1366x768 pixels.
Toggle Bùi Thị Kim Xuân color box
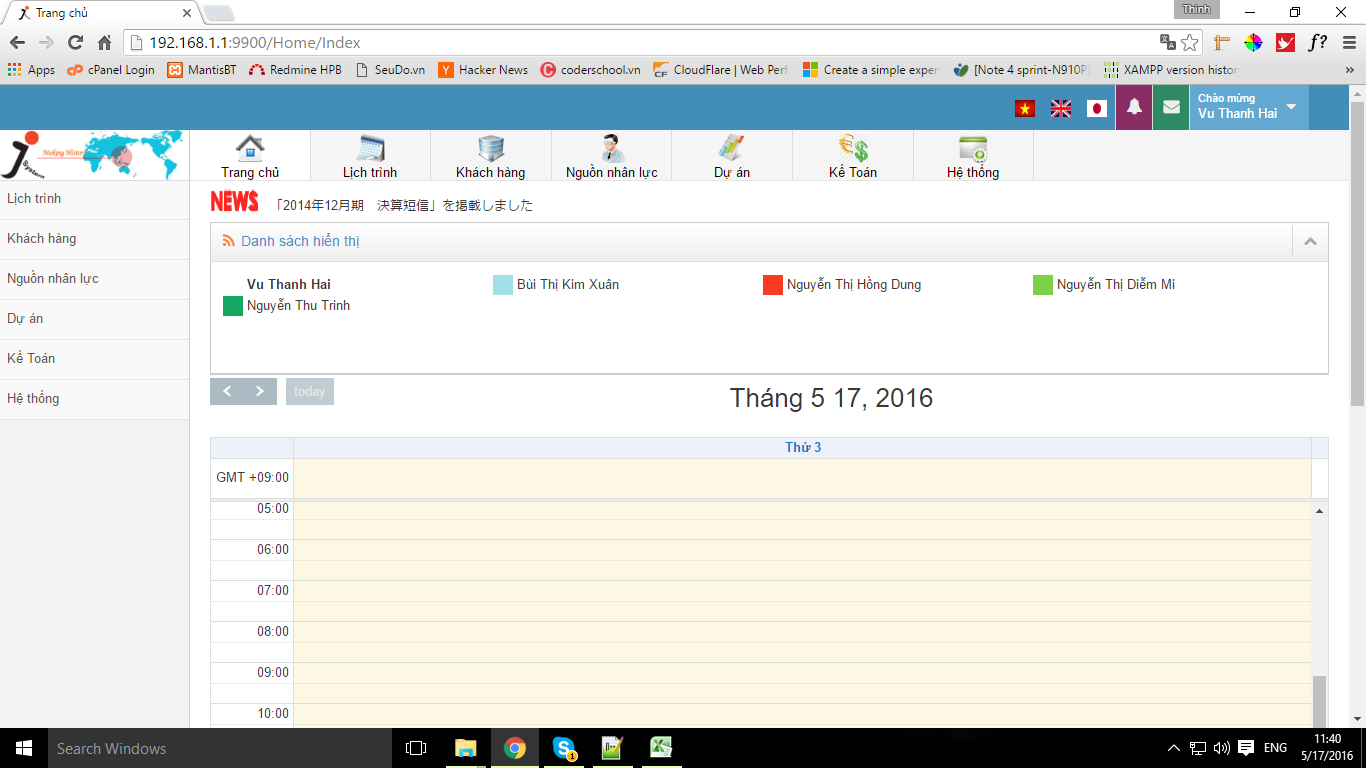point(503,285)
